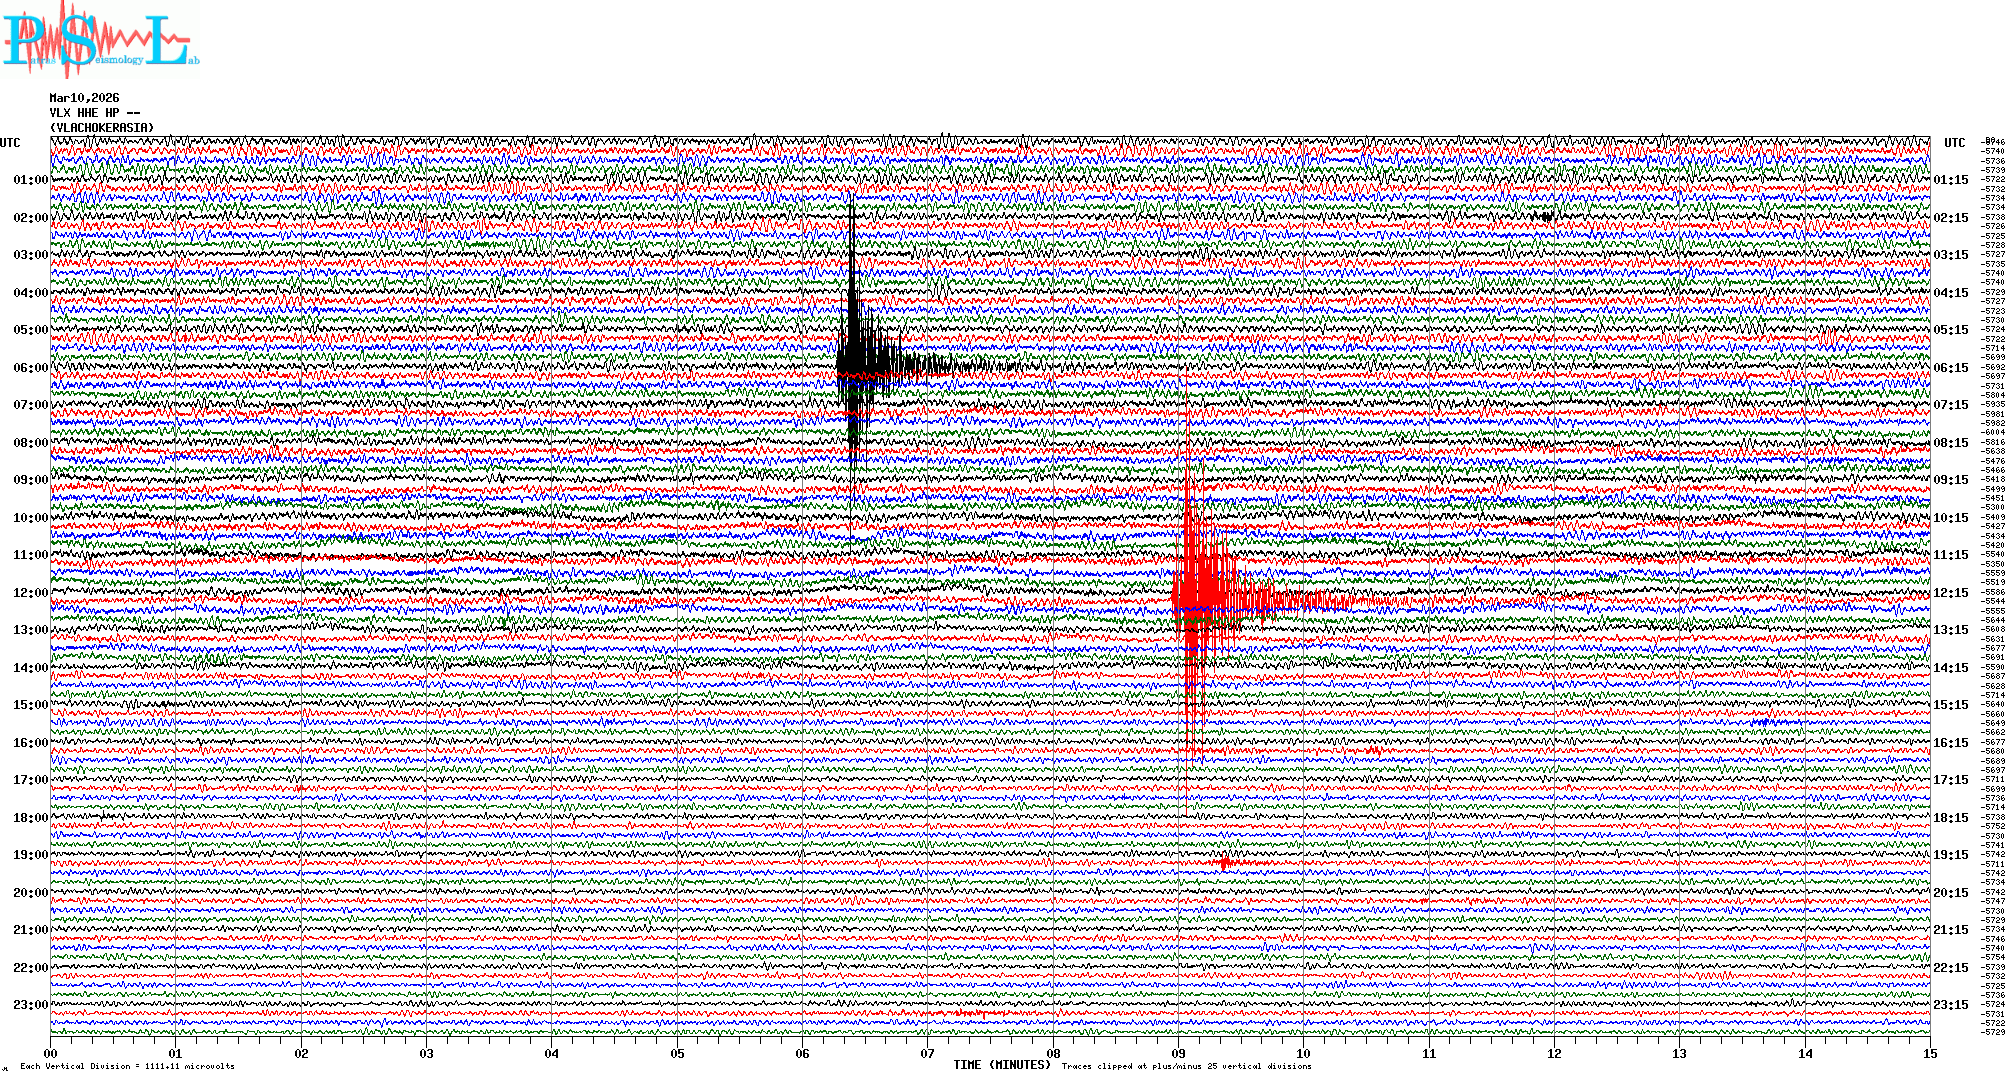Click the TIME (MINUTES) axis title
This screenshot has width=2010, height=1080.
point(1001,1065)
